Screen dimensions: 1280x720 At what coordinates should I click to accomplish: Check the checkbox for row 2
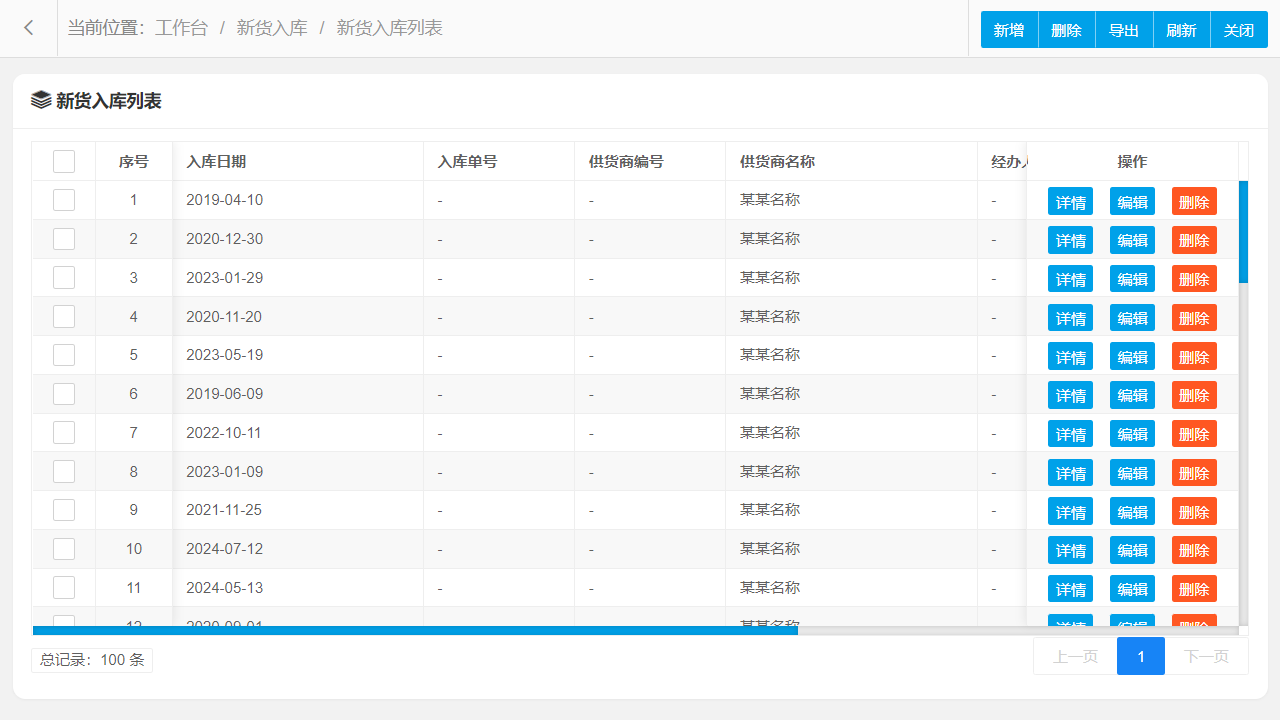click(x=64, y=239)
